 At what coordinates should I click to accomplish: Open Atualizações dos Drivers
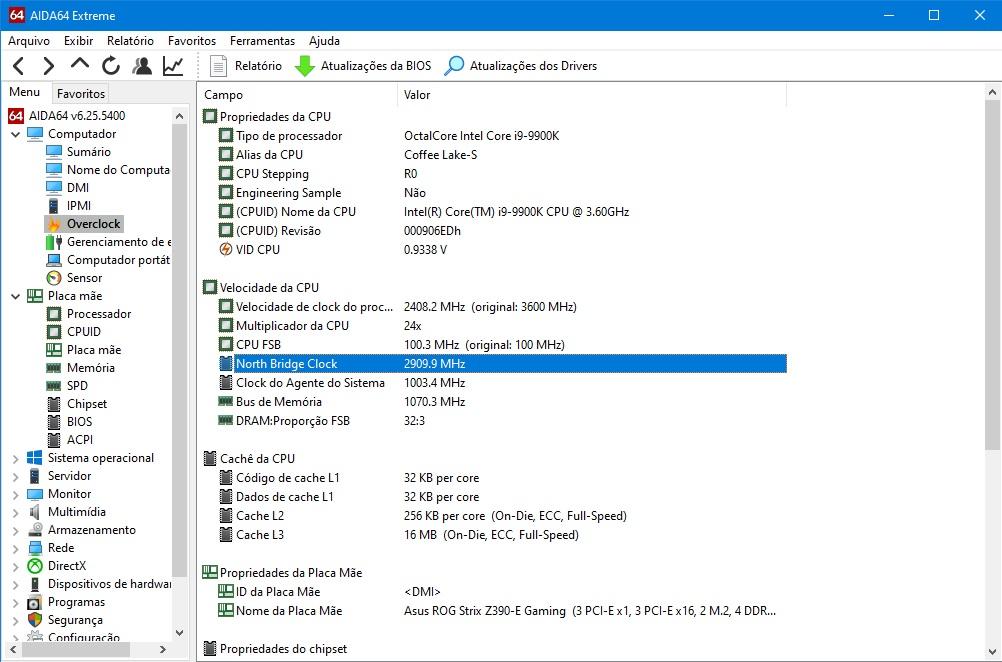[520, 66]
